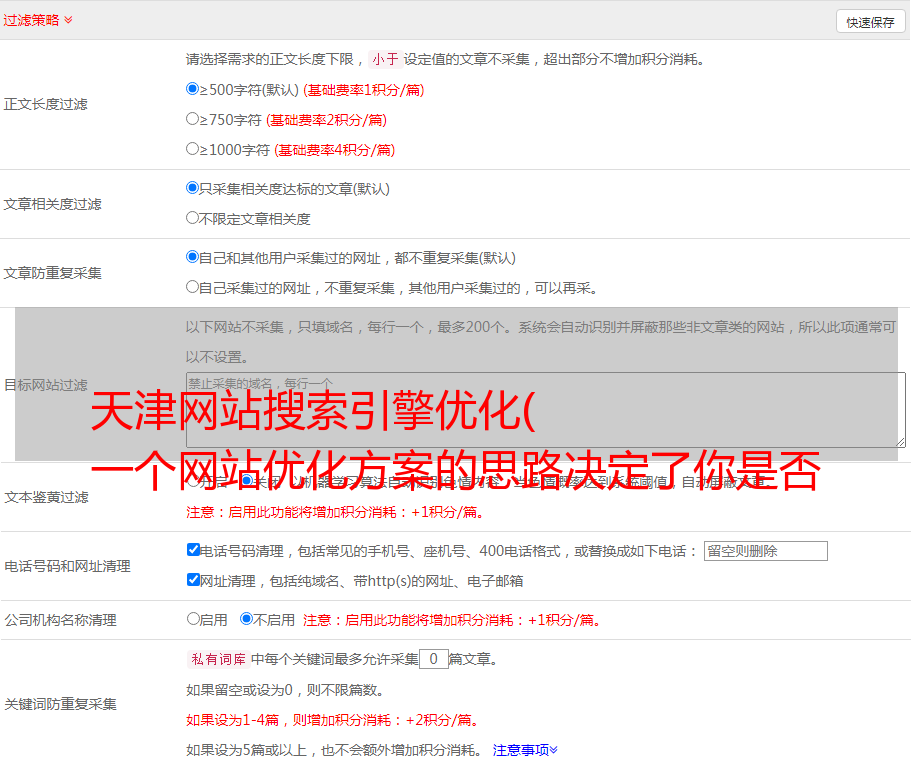
Task: Click the 过滤策略 heading text
Action: click(31, 20)
